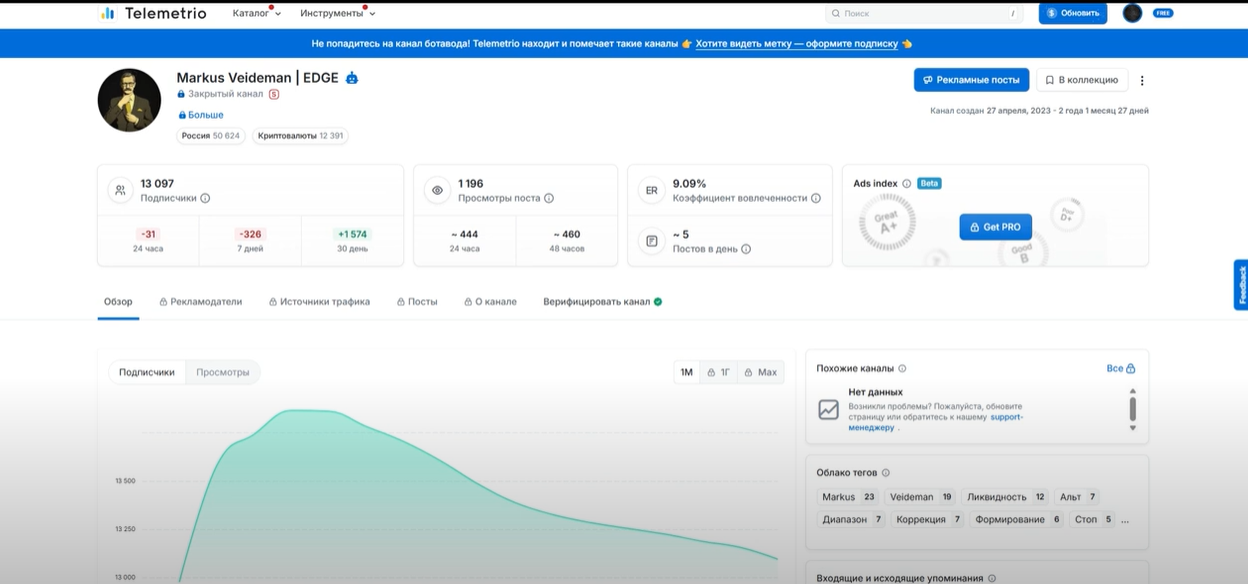Click the info icon next to Облако тегов

(886, 473)
